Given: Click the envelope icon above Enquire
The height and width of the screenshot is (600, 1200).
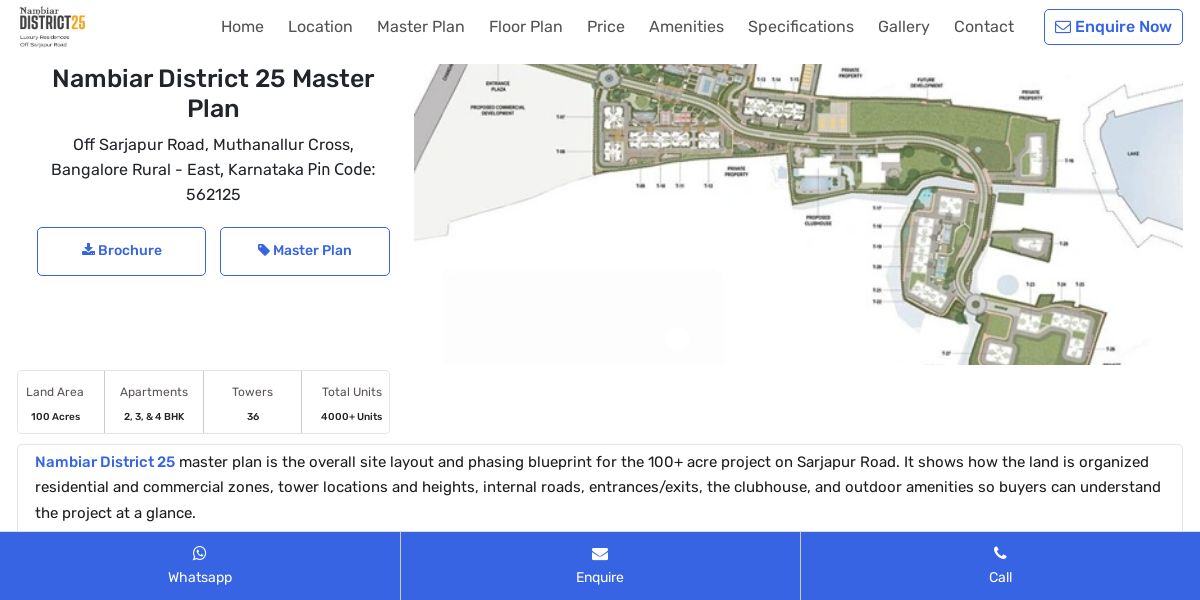Looking at the screenshot, I should click(x=600, y=554).
